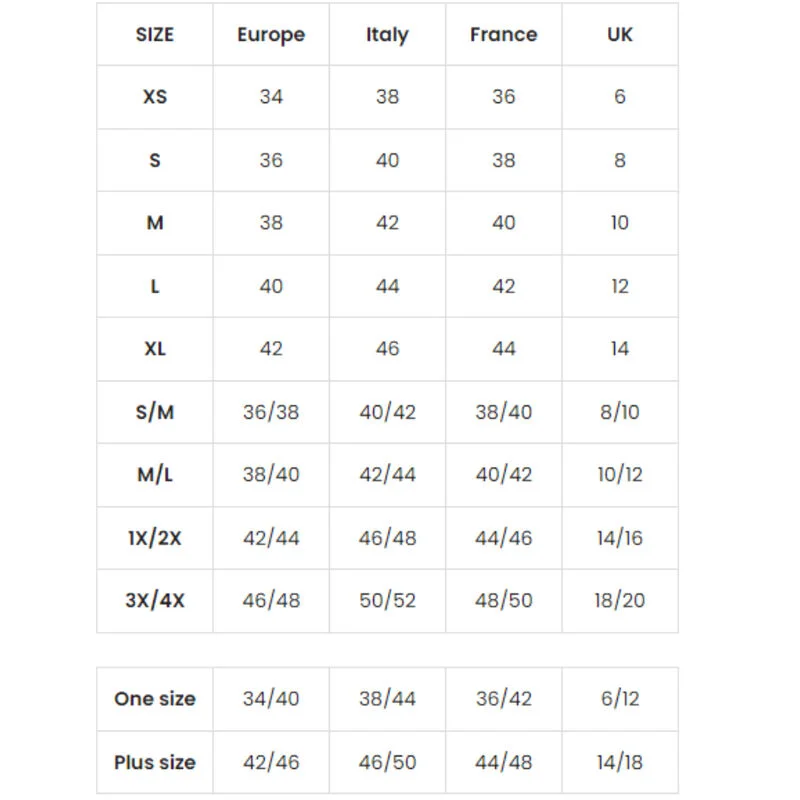Click the UK column header
The image size is (800, 800).
click(x=620, y=35)
